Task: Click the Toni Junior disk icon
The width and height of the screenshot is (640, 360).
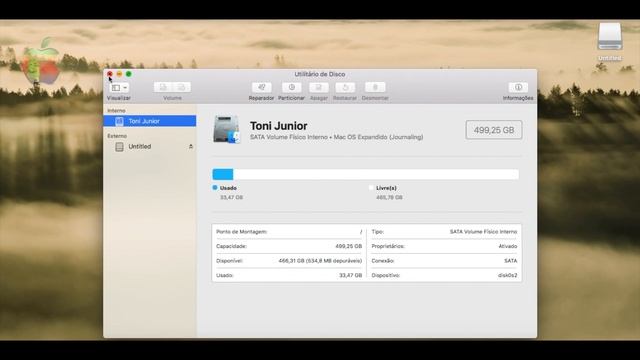Action: tap(227, 130)
